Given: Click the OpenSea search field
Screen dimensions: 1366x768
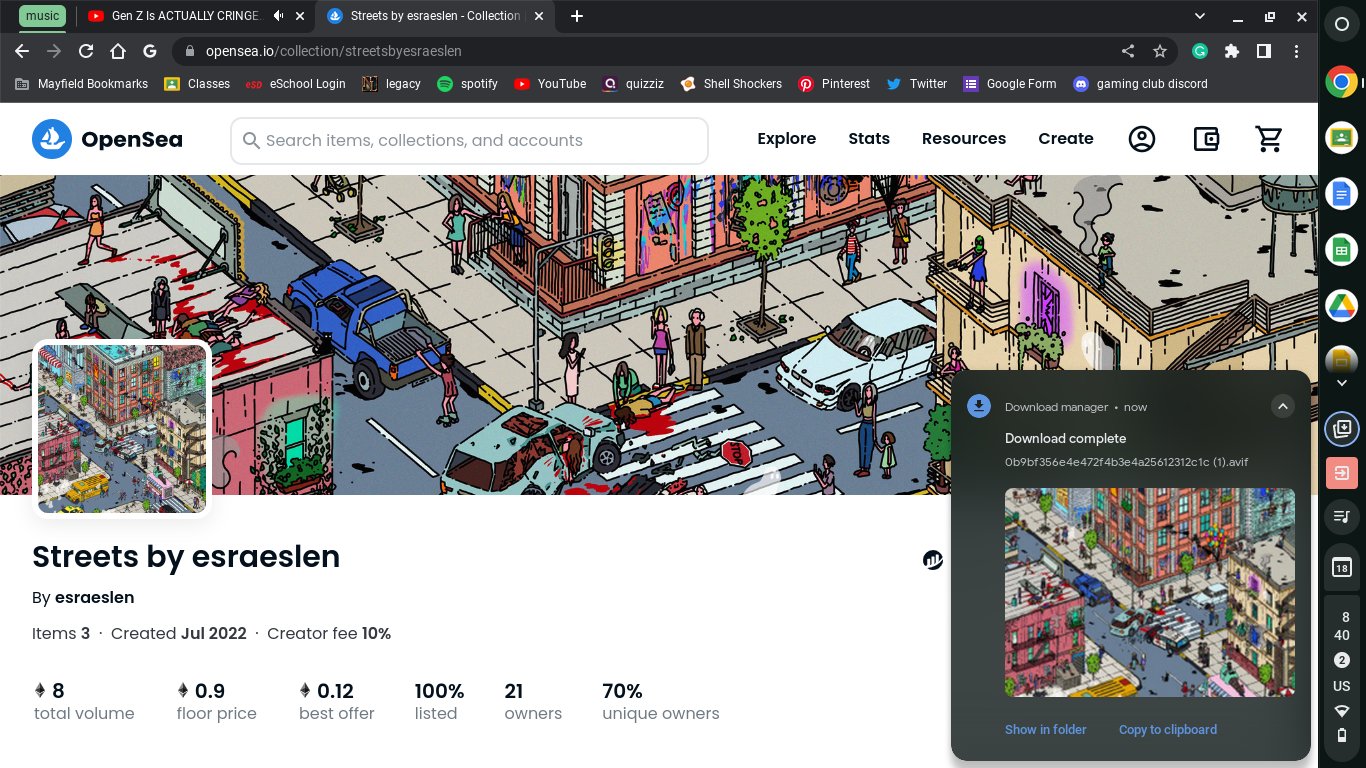Looking at the screenshot, I should (x=469, y=141).
